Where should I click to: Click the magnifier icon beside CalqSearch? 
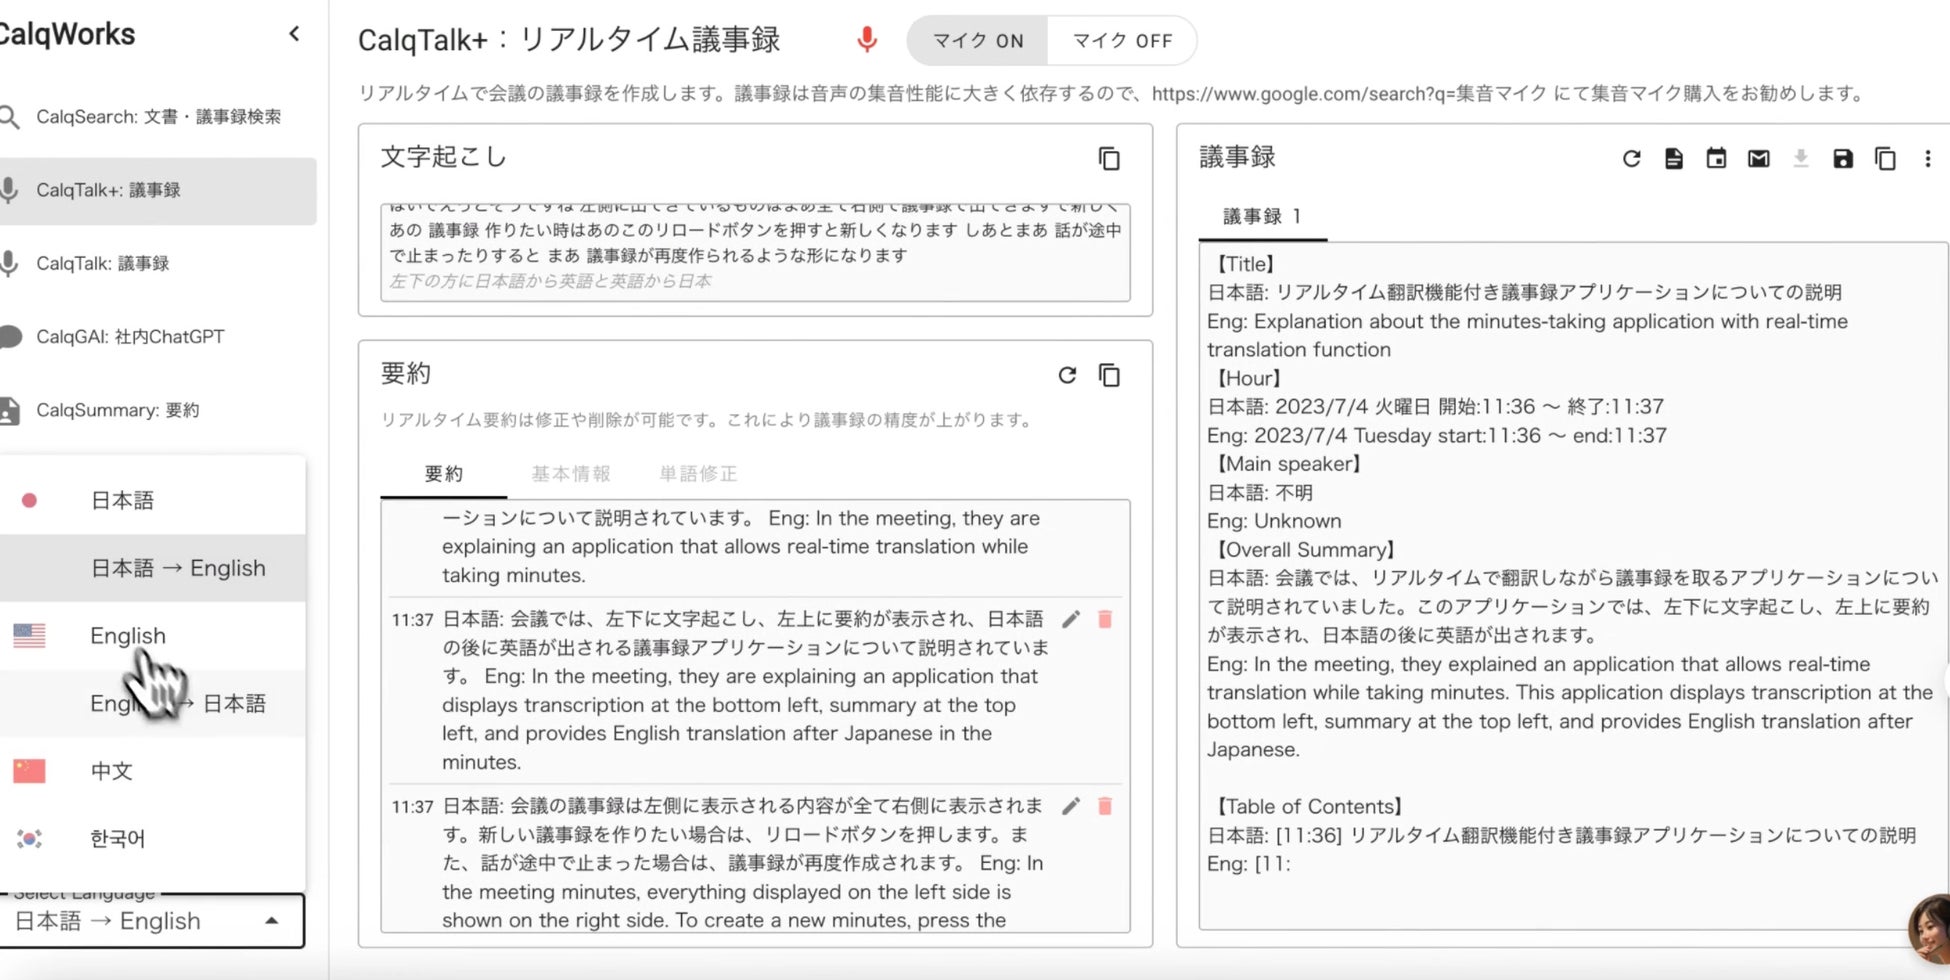tap(10, 117)
